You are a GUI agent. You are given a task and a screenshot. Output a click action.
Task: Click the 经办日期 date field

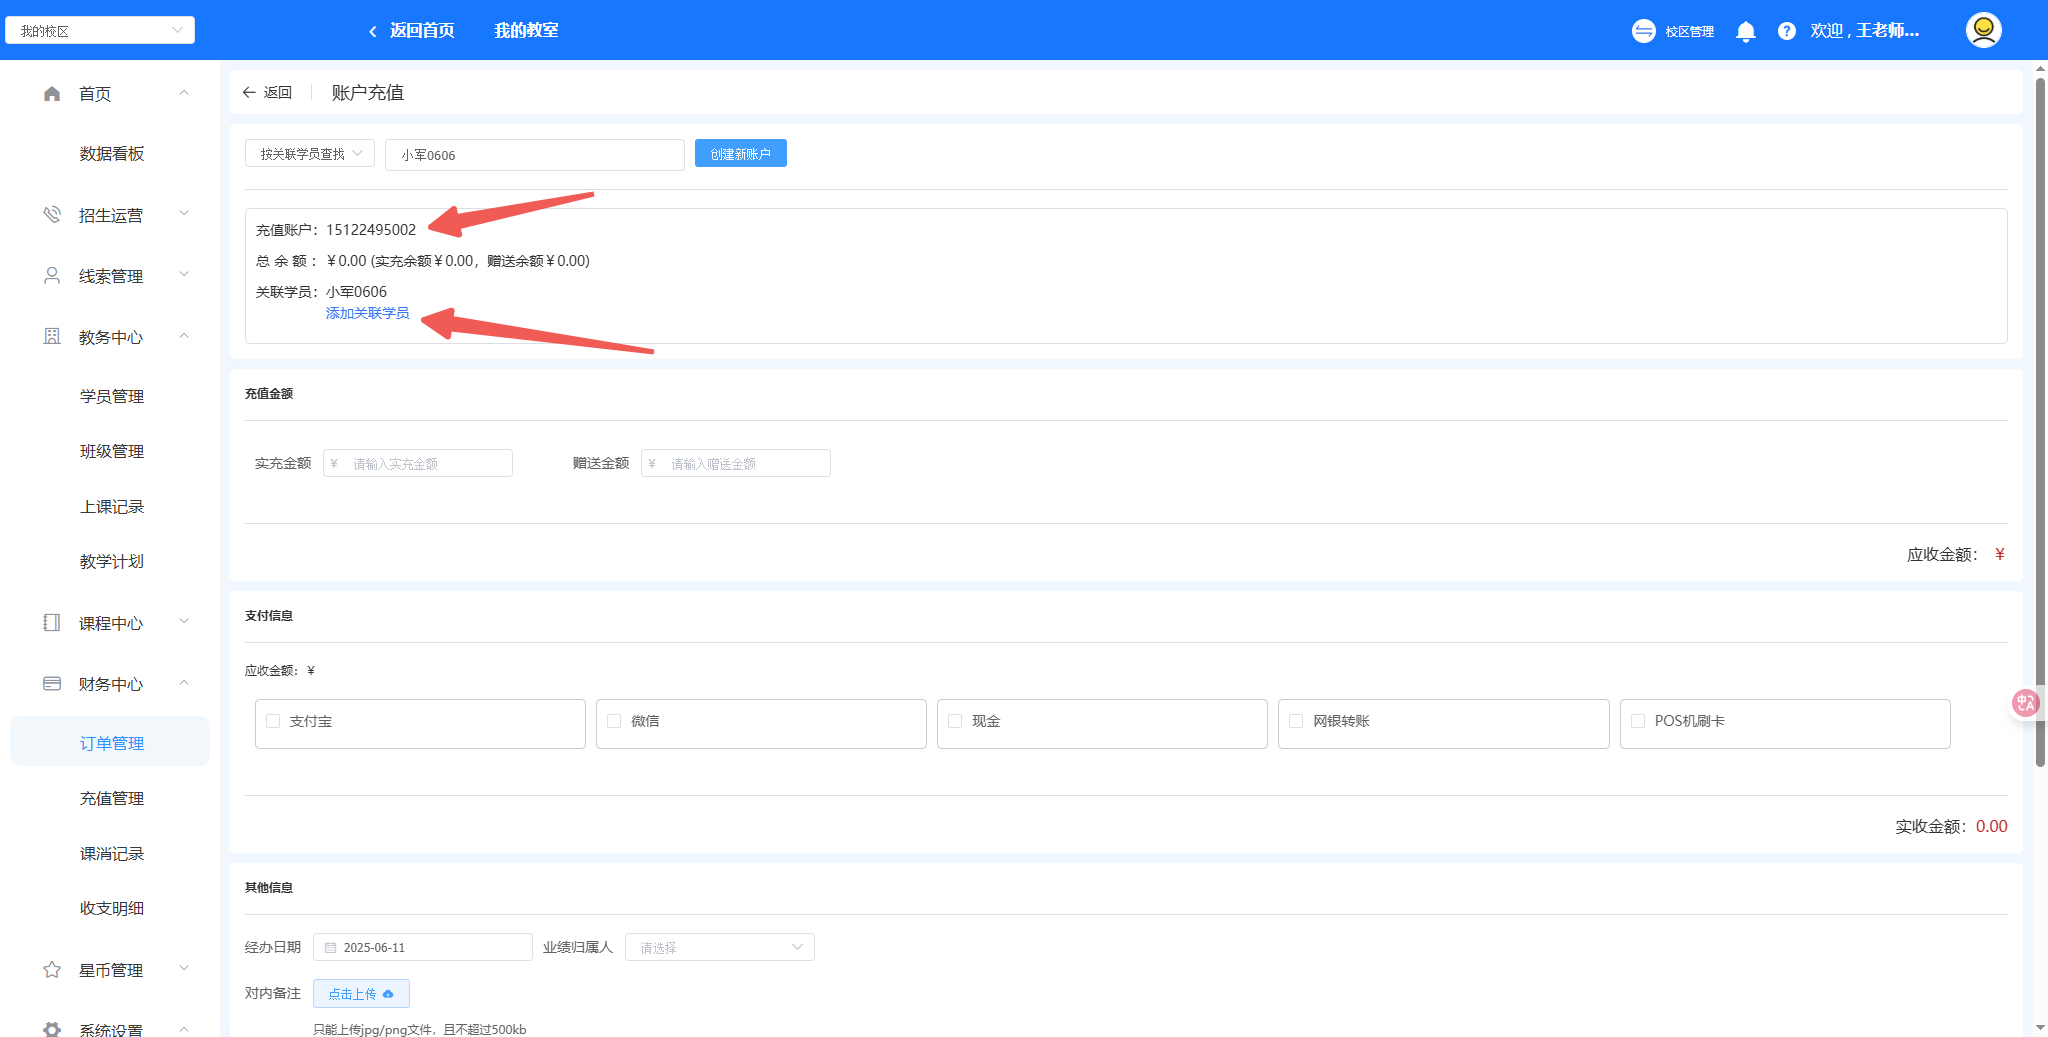tap(423, 947)
